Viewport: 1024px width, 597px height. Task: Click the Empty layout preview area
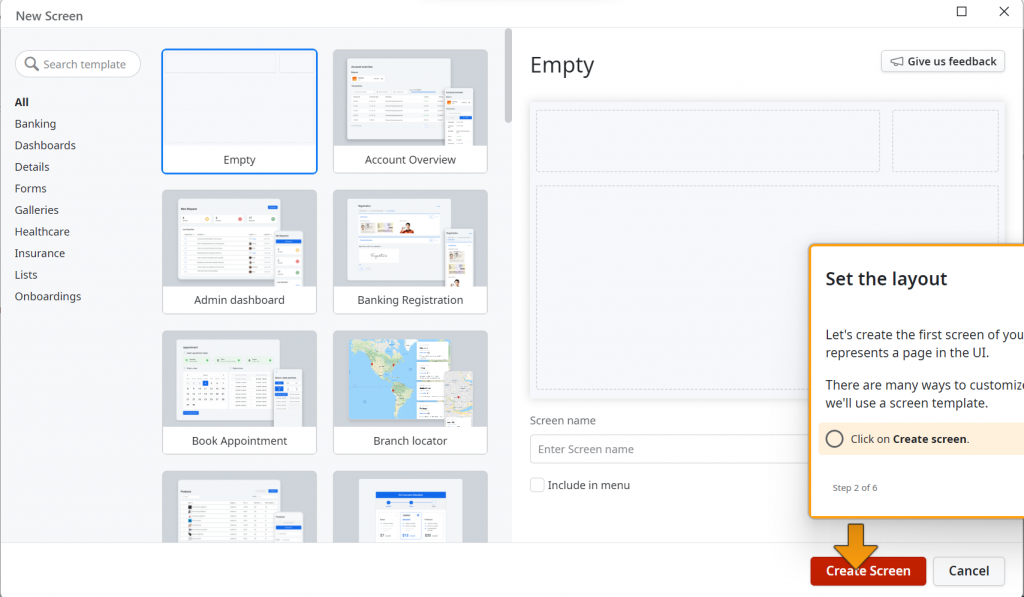coord(767,250)
